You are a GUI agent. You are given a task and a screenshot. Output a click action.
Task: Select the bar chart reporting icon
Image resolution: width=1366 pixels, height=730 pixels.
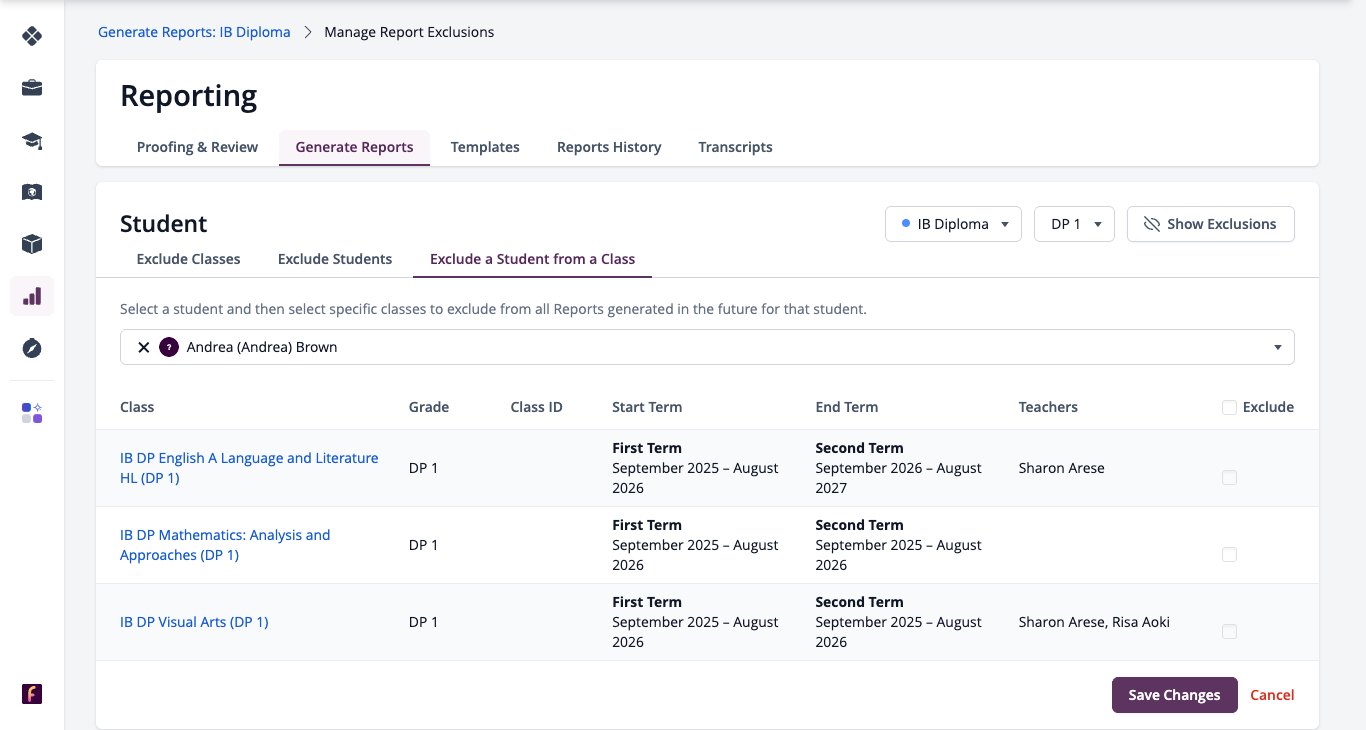coord(32,296)
